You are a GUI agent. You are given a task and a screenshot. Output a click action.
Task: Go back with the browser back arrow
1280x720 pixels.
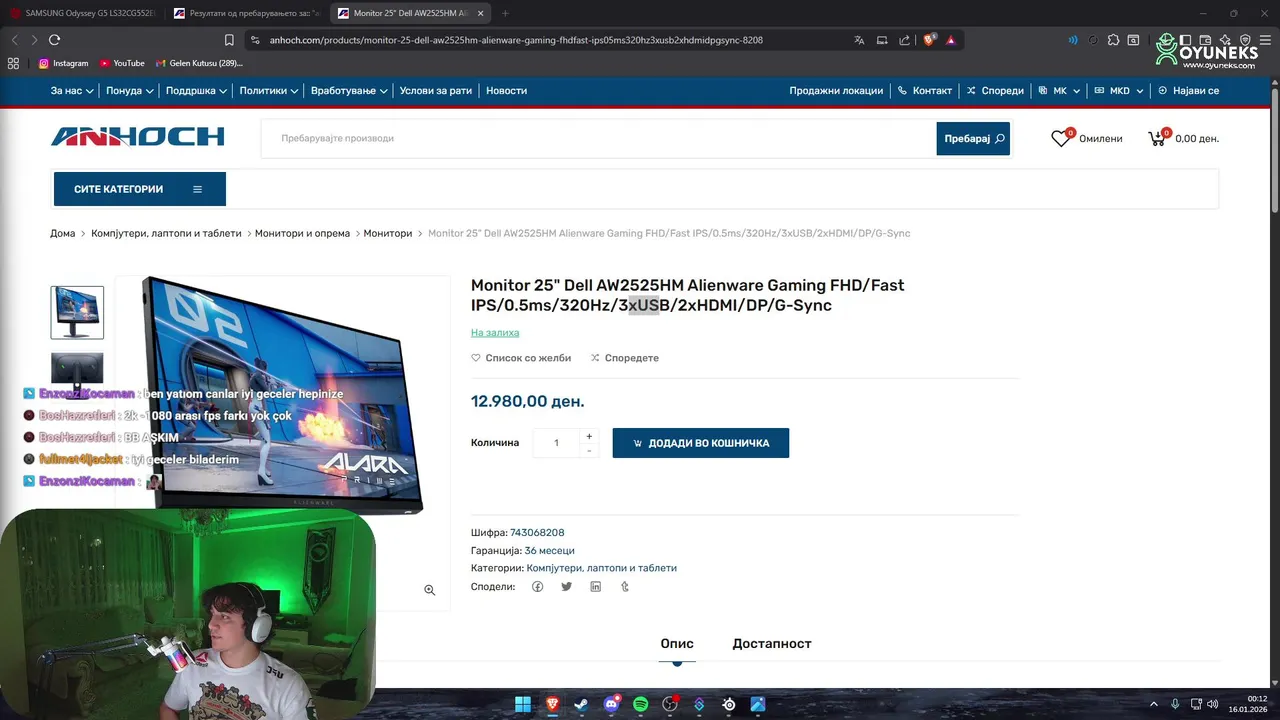click(14, 40)
